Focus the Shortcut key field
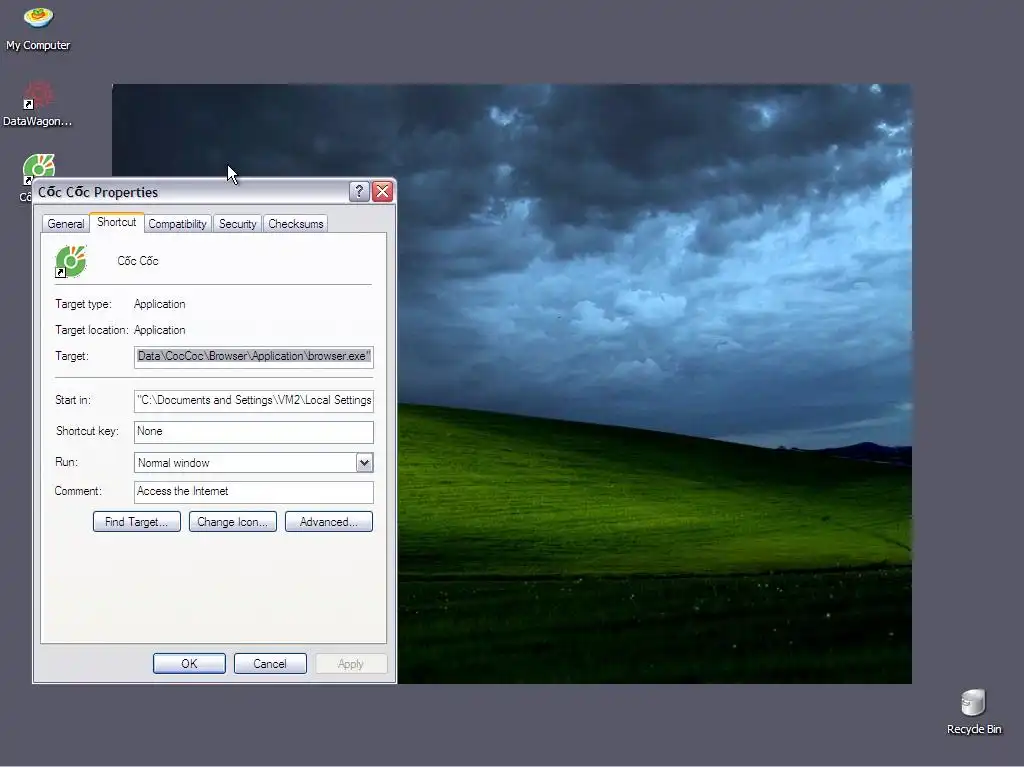Screen dimensions: 1024x768 click(253, 432)
